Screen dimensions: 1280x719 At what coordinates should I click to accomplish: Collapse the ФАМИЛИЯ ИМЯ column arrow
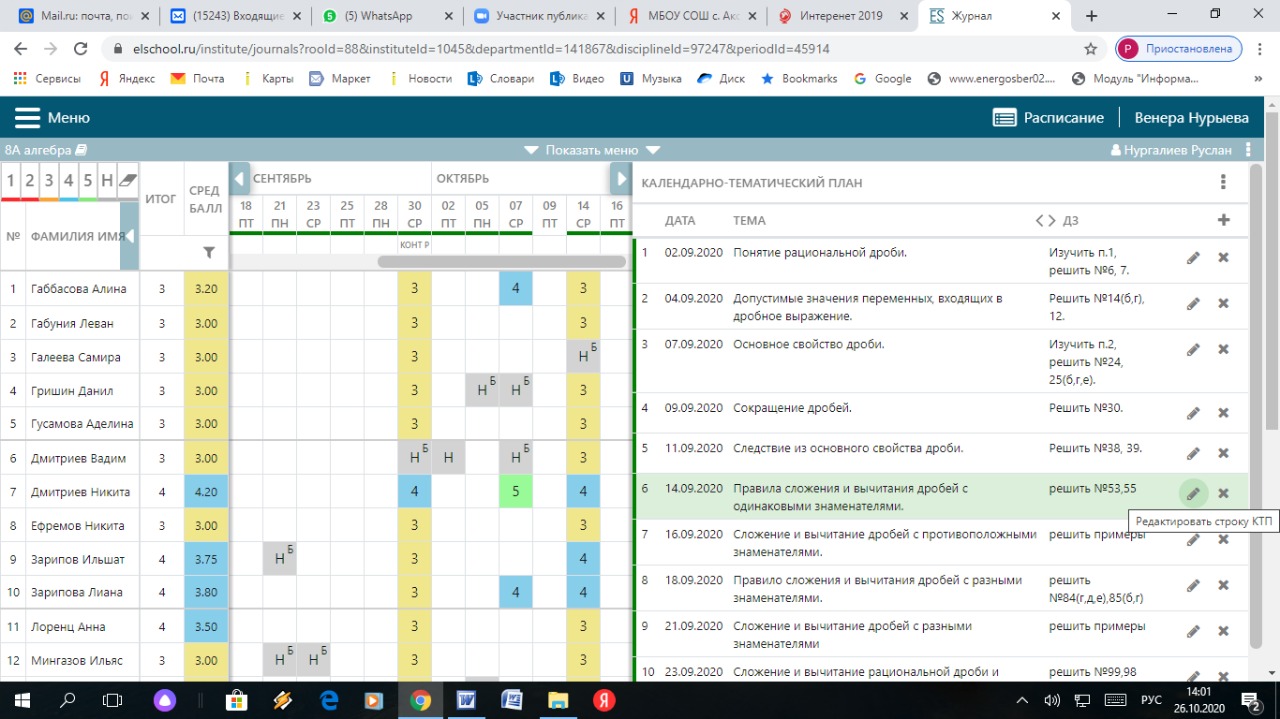[129, 236]
